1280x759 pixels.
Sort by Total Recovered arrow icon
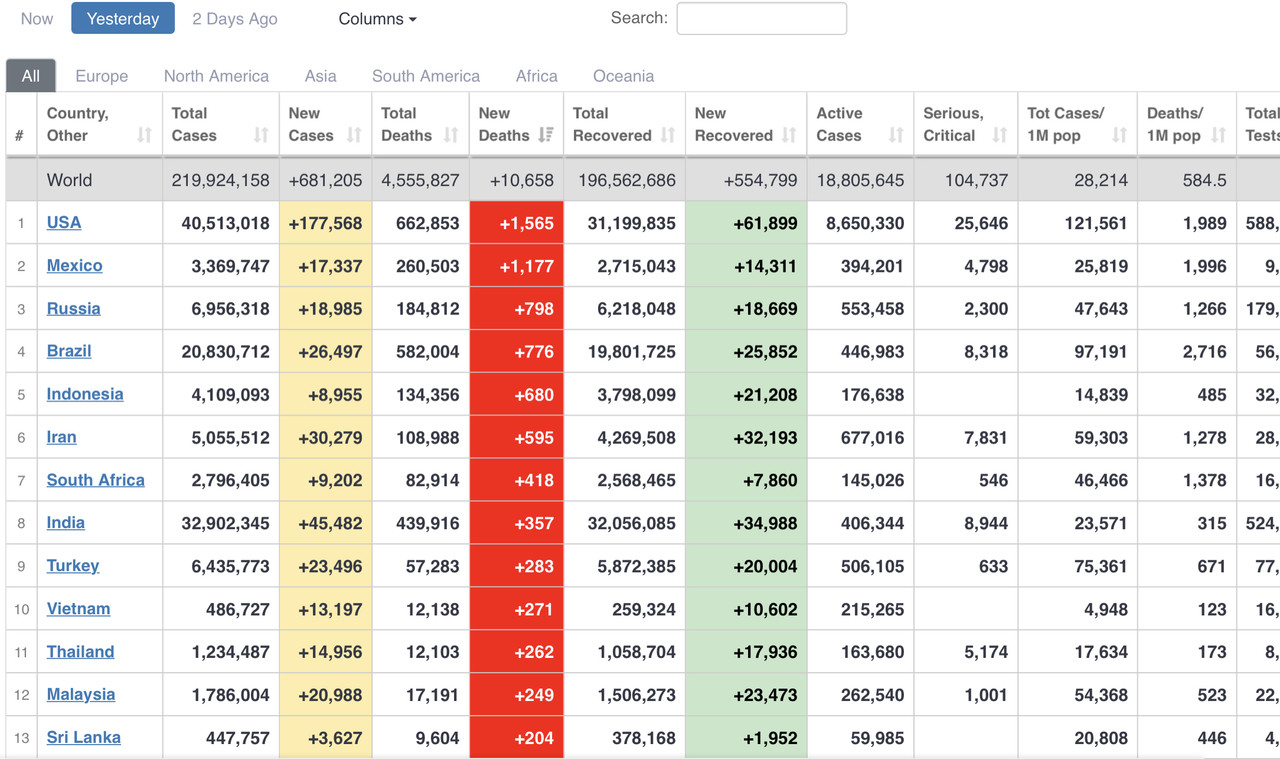coord(668,136)
